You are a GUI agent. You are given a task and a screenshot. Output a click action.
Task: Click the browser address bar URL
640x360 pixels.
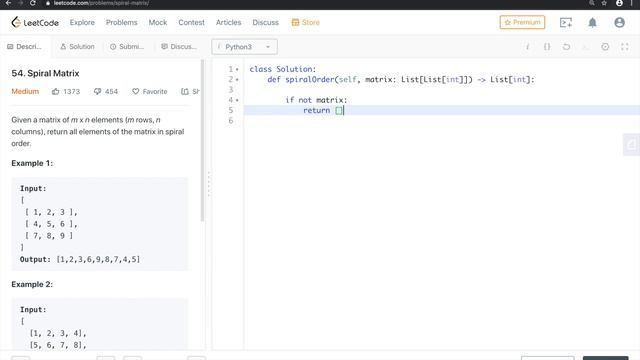click(101, 3)
